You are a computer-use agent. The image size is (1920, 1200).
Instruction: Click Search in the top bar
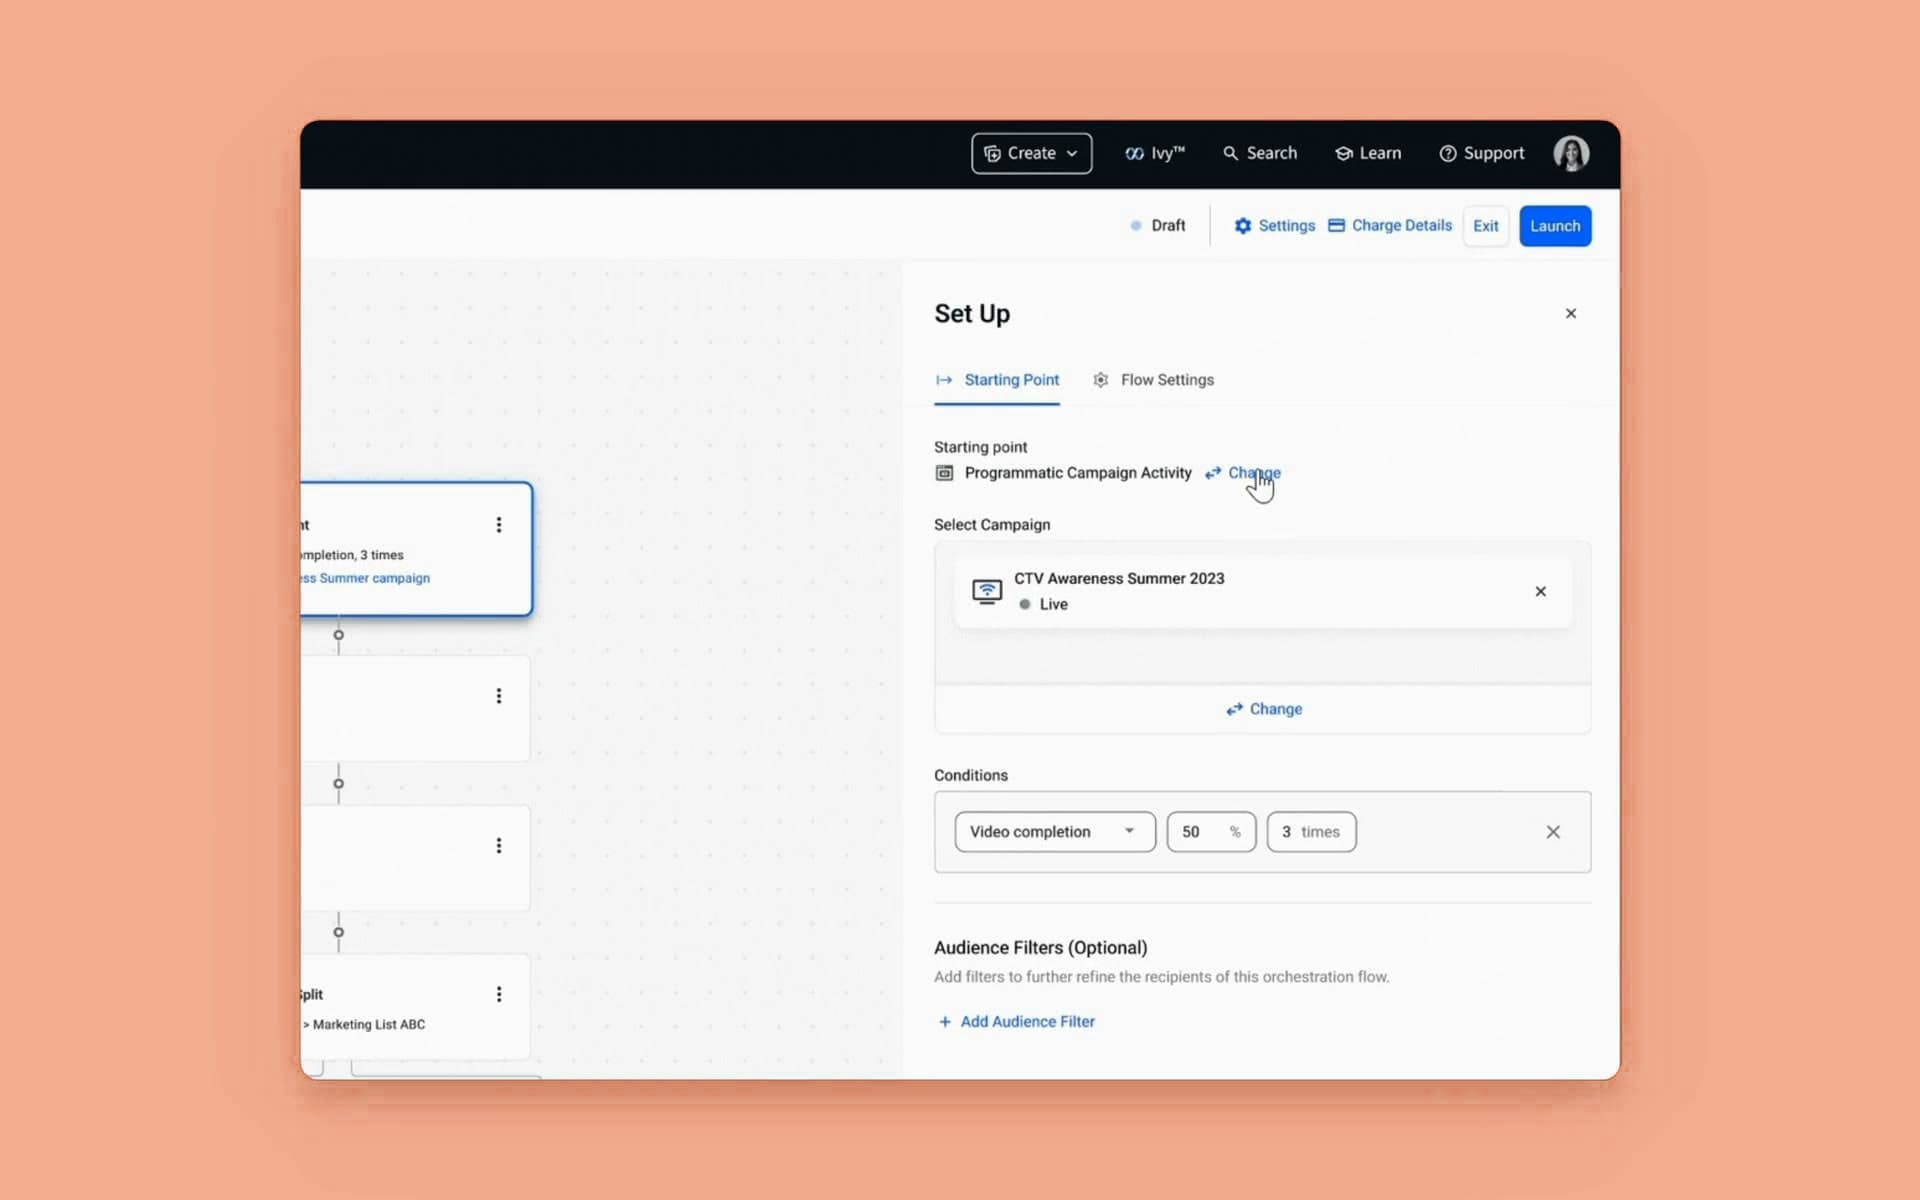tap(1260, 153)
